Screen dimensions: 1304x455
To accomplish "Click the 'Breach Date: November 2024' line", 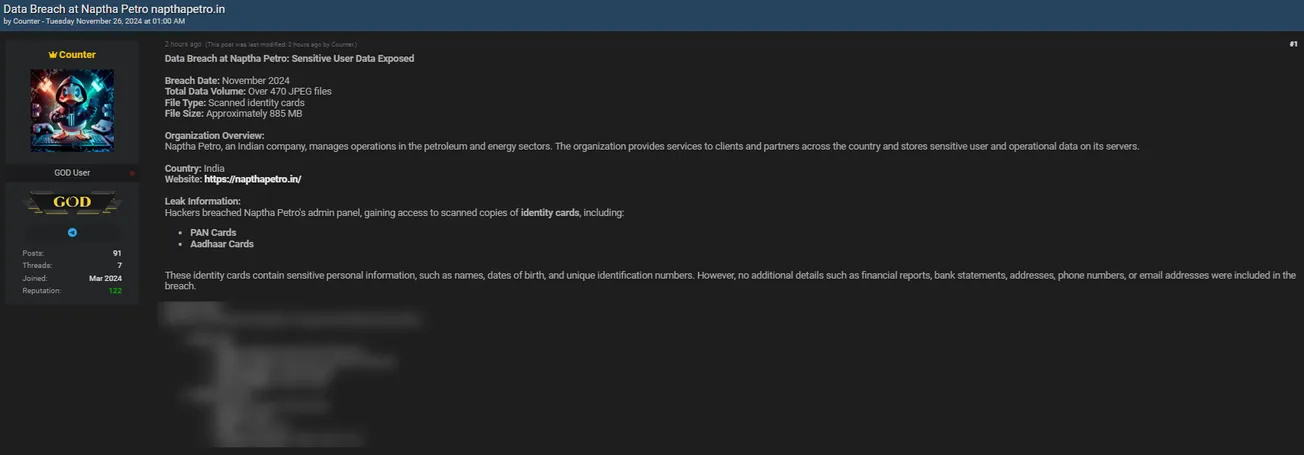I will click(x=226, y=81).
